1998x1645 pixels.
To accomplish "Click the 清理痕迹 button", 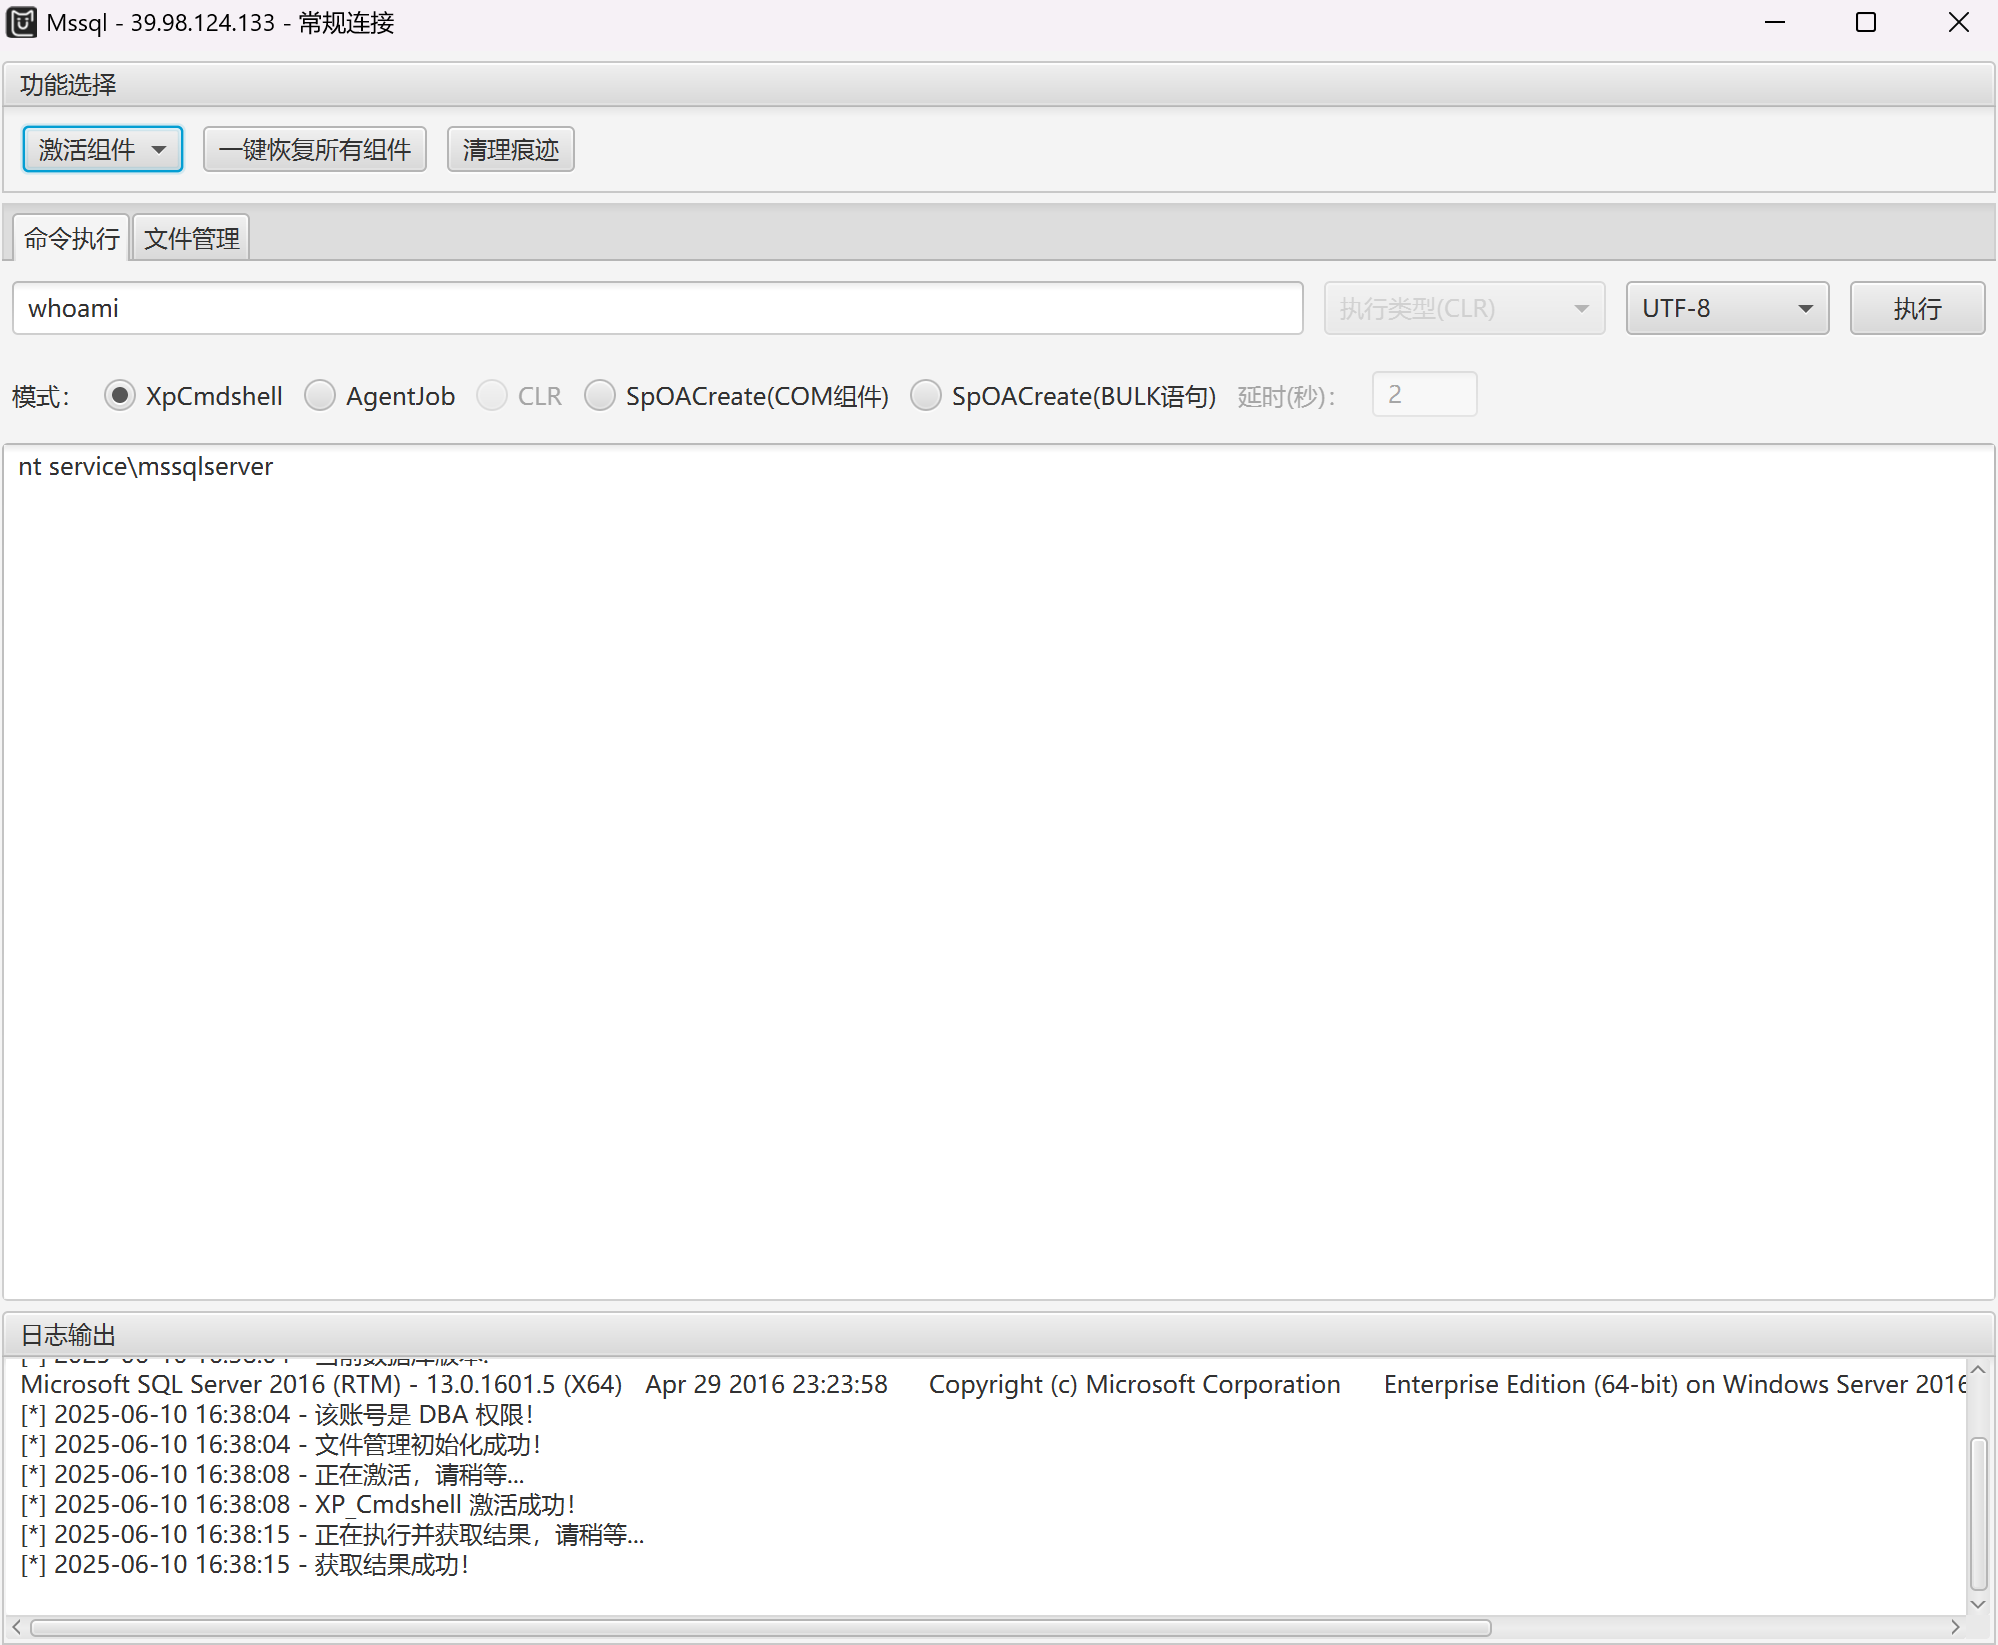I will point(510,150).
